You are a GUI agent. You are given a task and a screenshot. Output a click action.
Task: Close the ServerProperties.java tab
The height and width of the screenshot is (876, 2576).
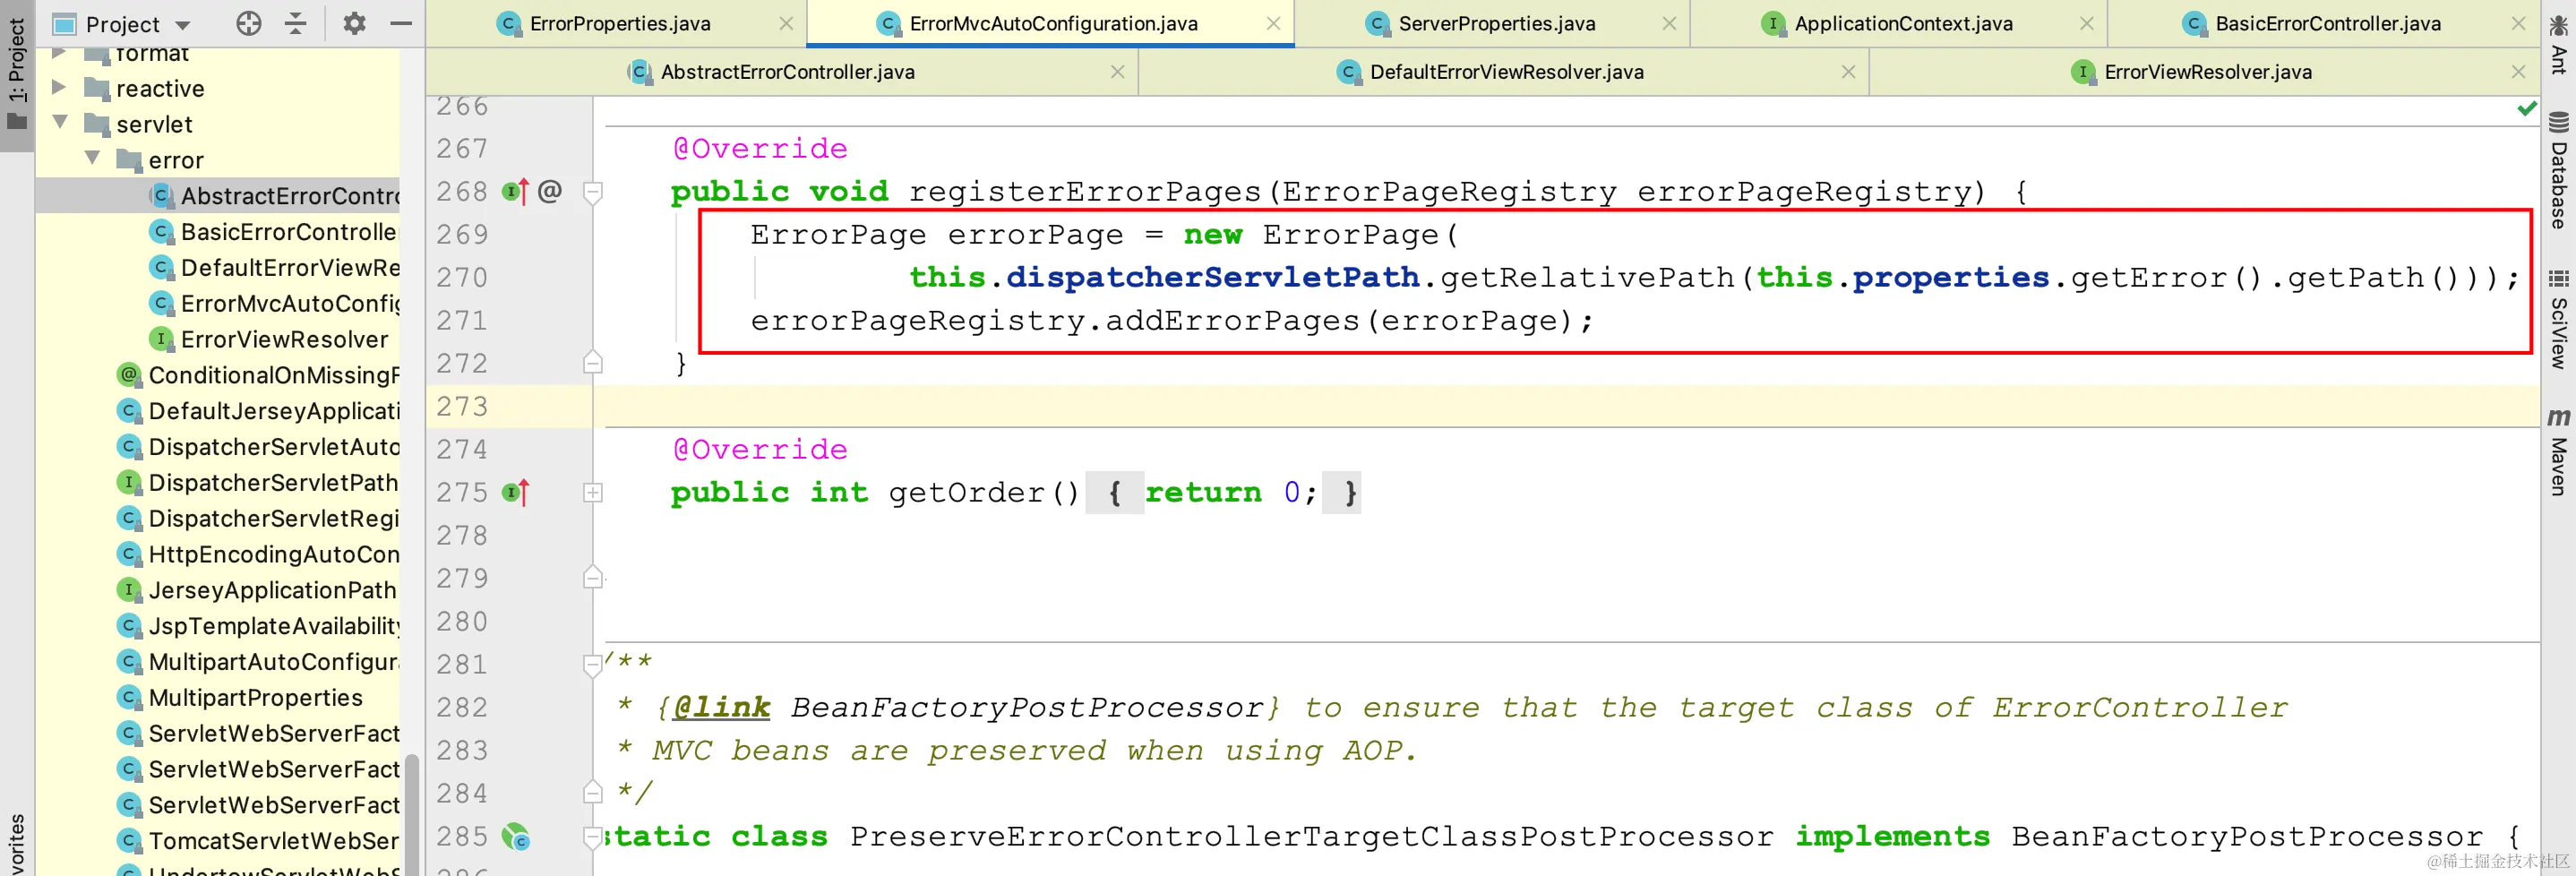point(1669,23)
